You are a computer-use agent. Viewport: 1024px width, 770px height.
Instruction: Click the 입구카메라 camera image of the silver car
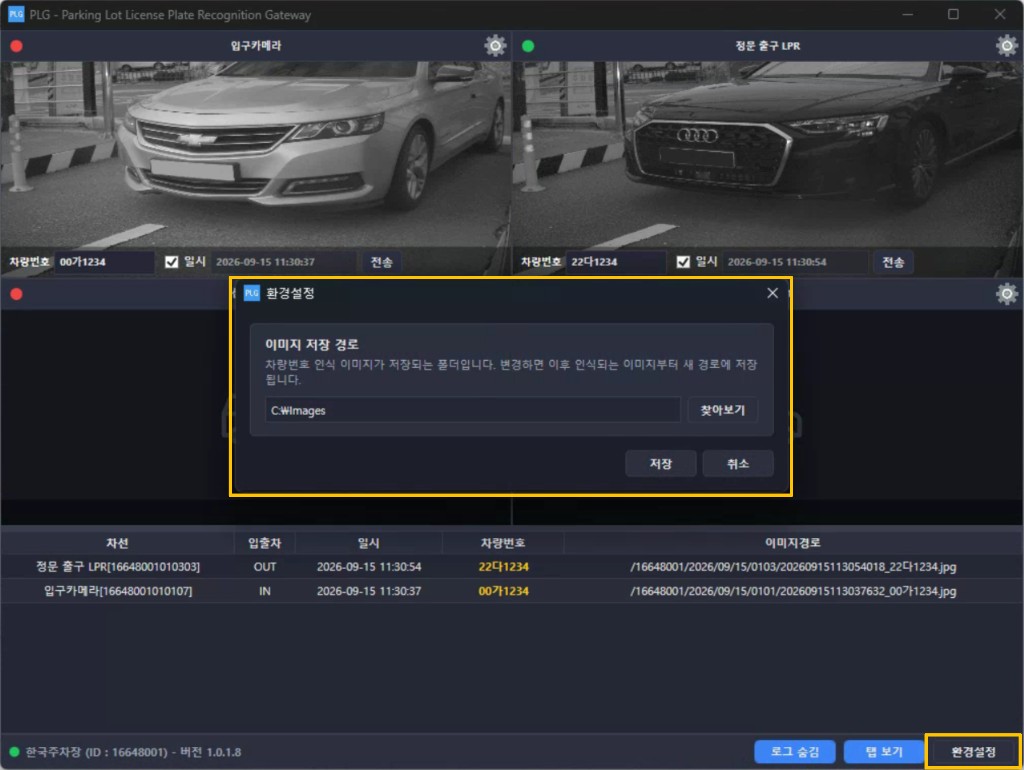[x=255, y=154]
